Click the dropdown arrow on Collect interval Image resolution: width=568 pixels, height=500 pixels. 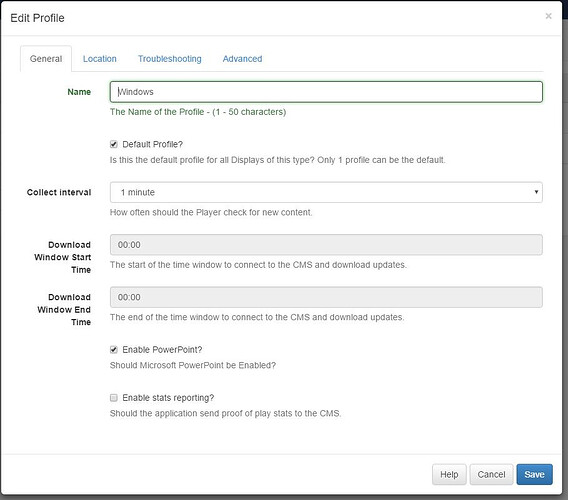point(536,192)
